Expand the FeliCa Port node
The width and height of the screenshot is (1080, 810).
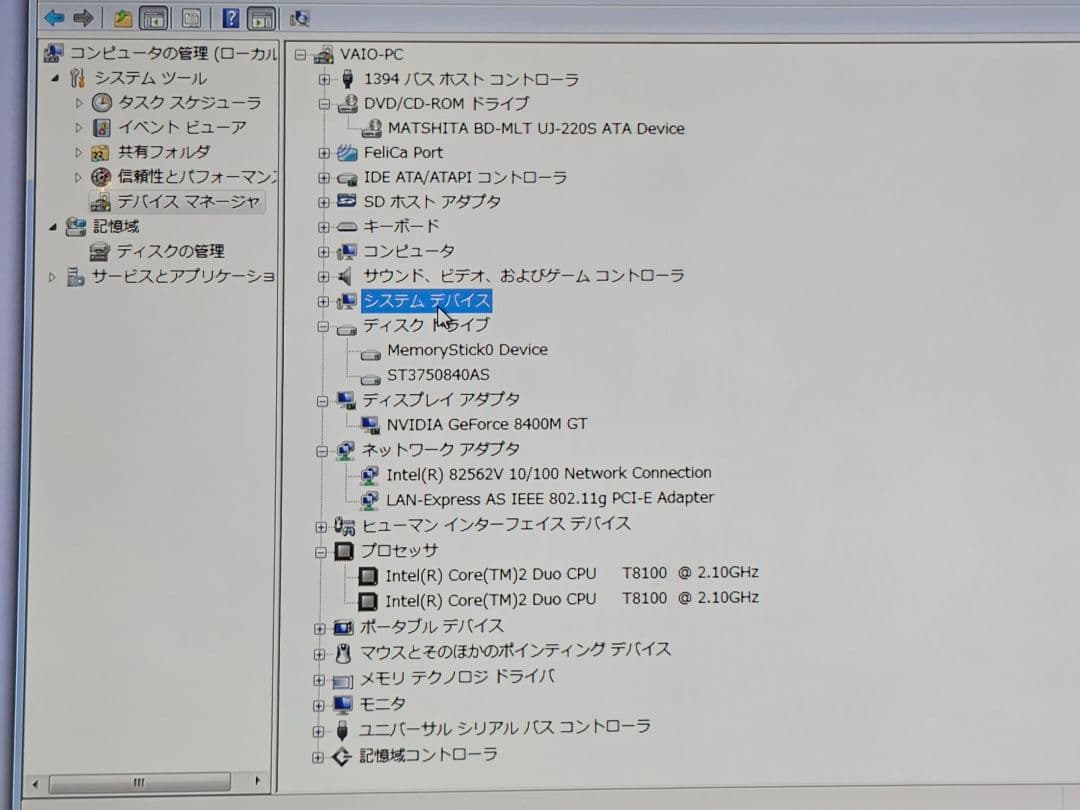pos(324,153)
